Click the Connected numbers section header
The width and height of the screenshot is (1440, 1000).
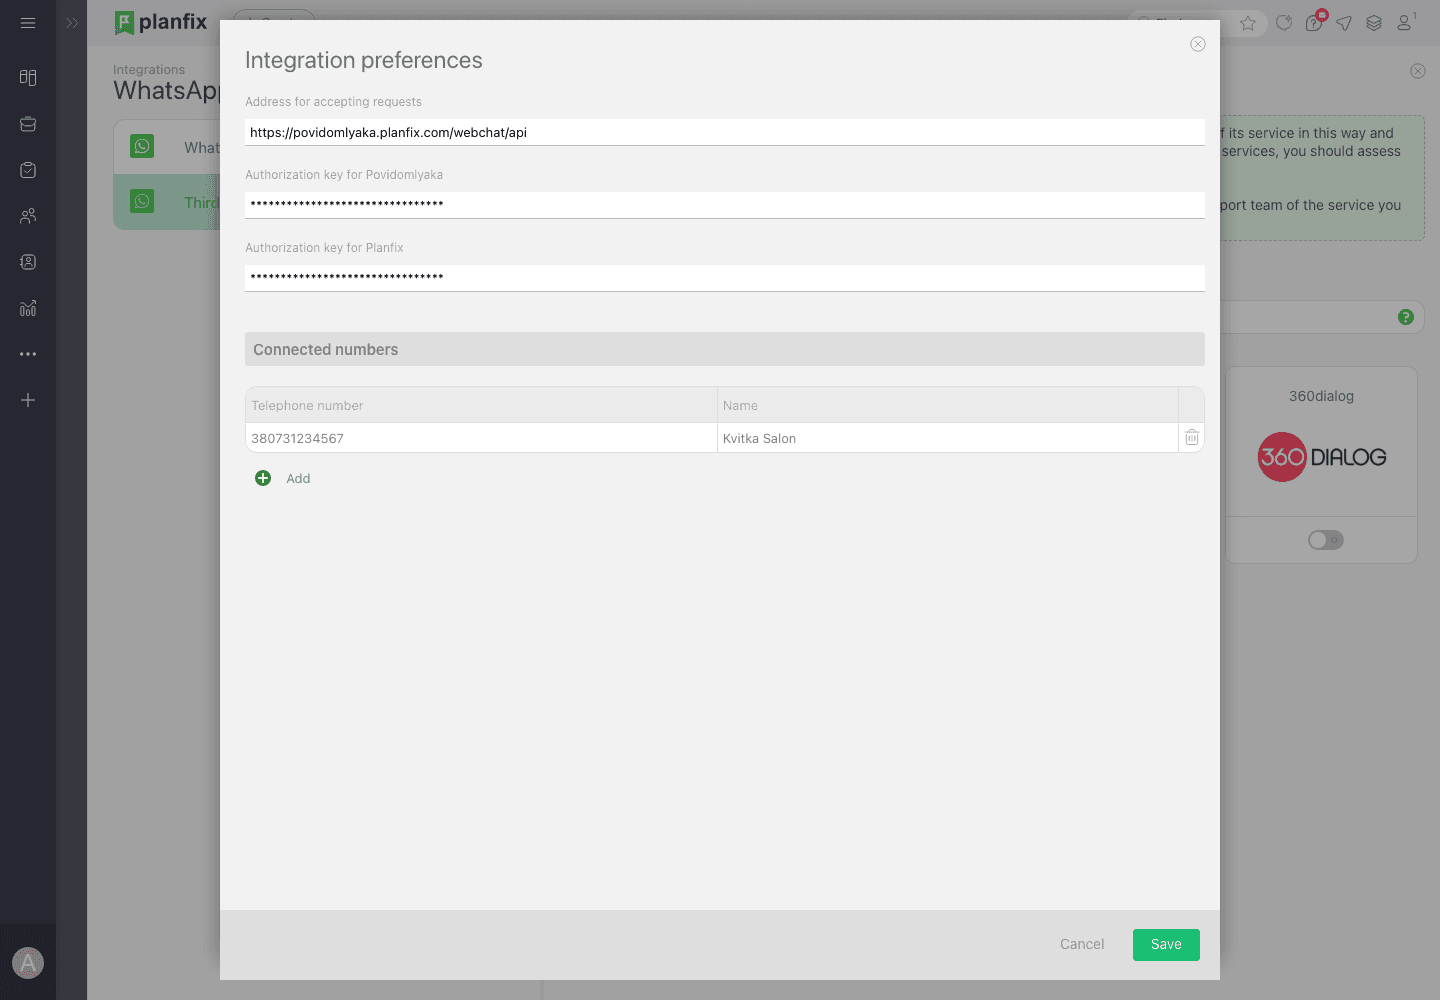pyautogui.click(x=725, y=349)
